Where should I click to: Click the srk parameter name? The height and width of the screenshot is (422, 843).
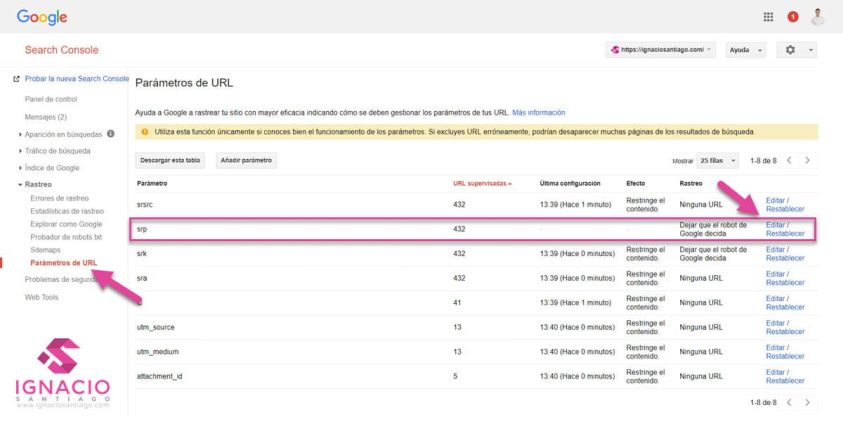141,254
